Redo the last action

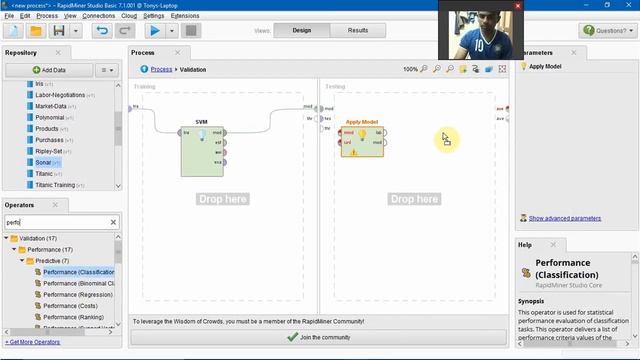coord(125,31)
